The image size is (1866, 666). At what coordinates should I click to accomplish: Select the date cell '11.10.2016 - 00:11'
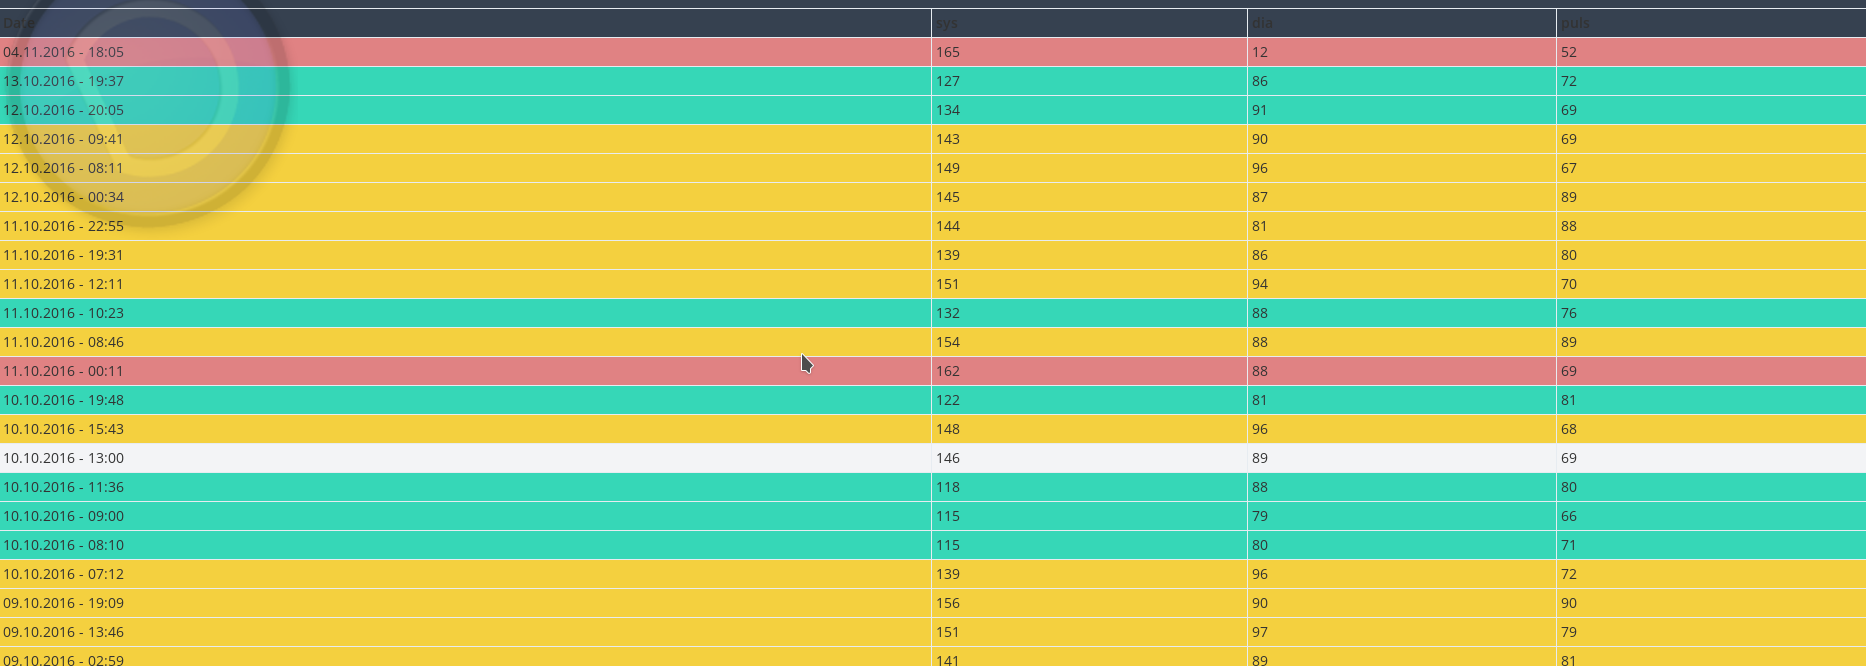(x=465, y=371)
